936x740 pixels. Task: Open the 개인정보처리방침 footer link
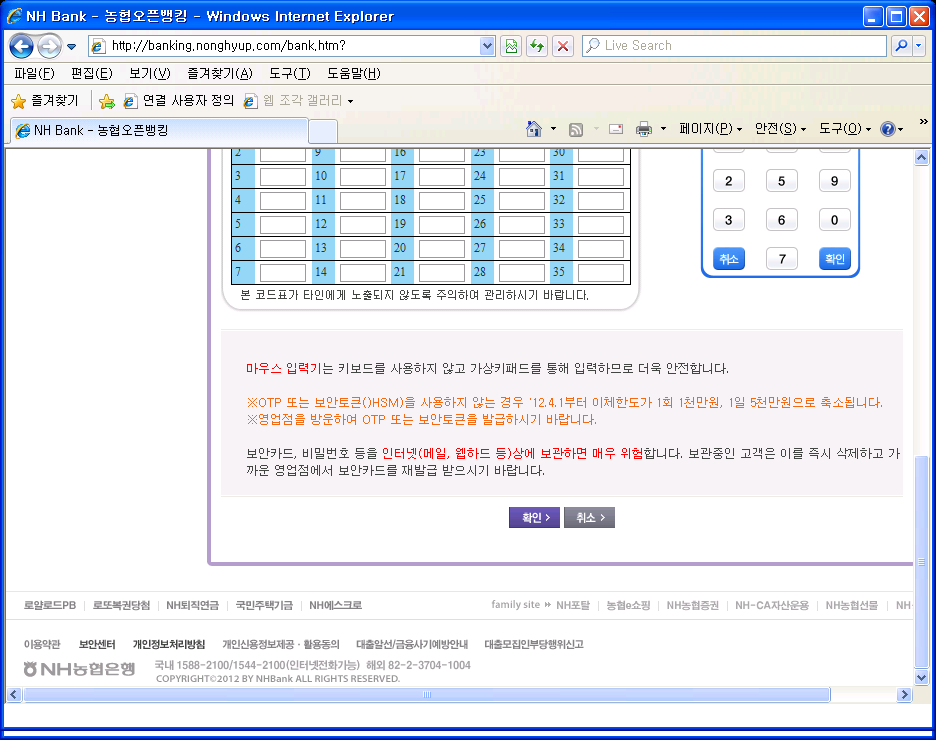click(x=169, y=644)
